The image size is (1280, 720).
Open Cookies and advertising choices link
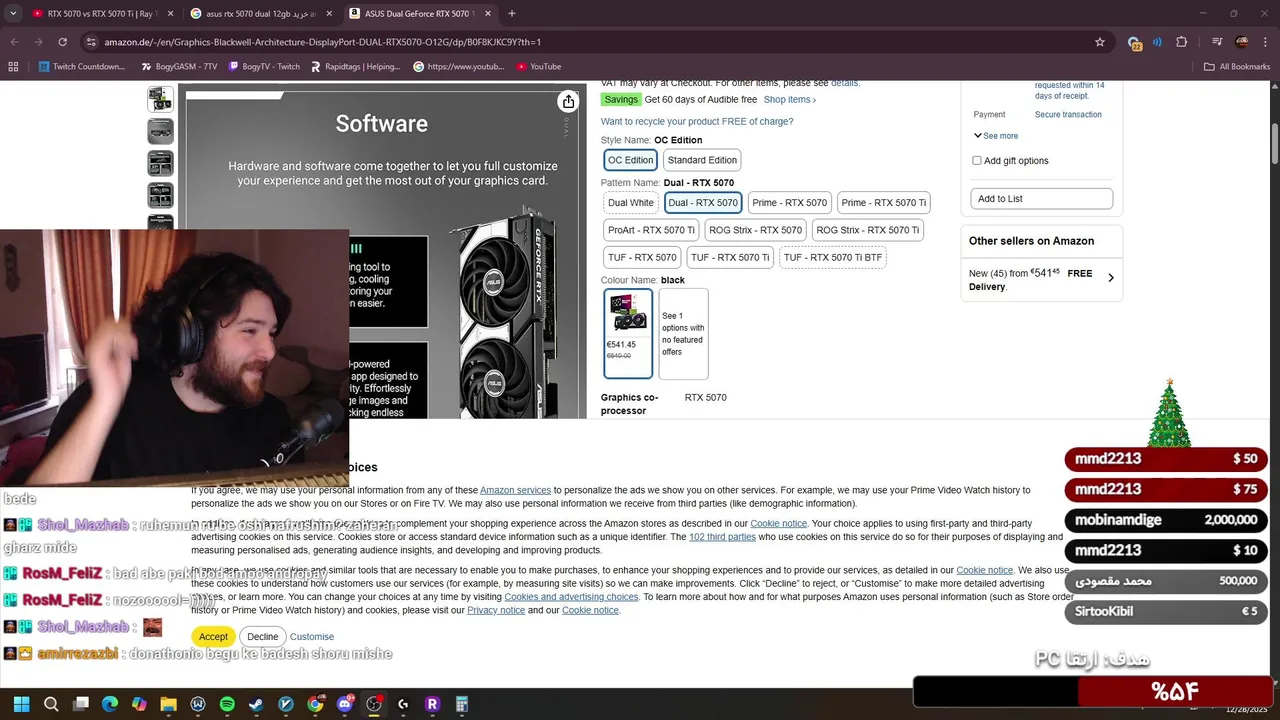pos(571,597)
